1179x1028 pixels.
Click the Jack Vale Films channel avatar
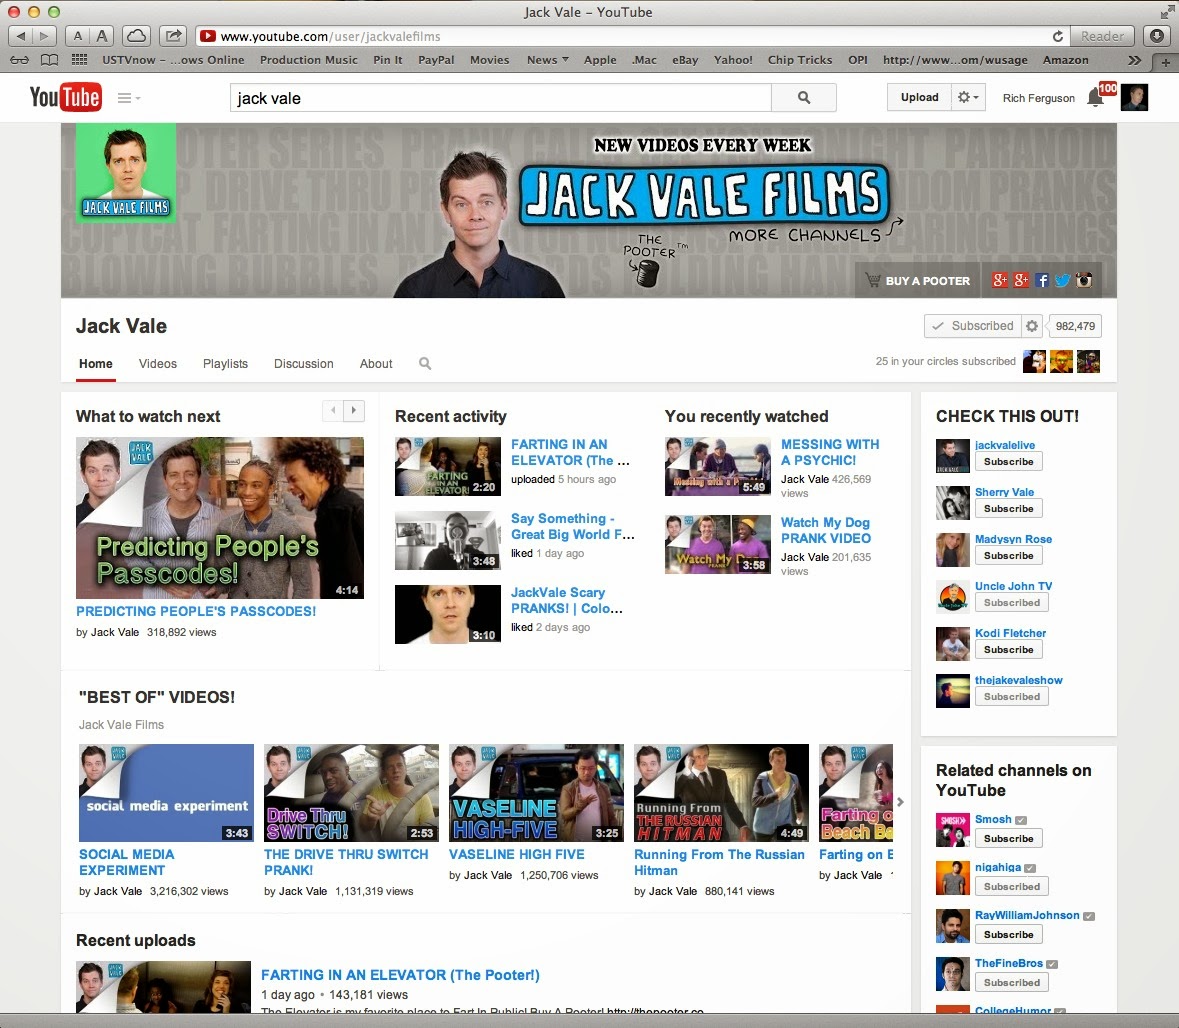[x=126, y=174]
